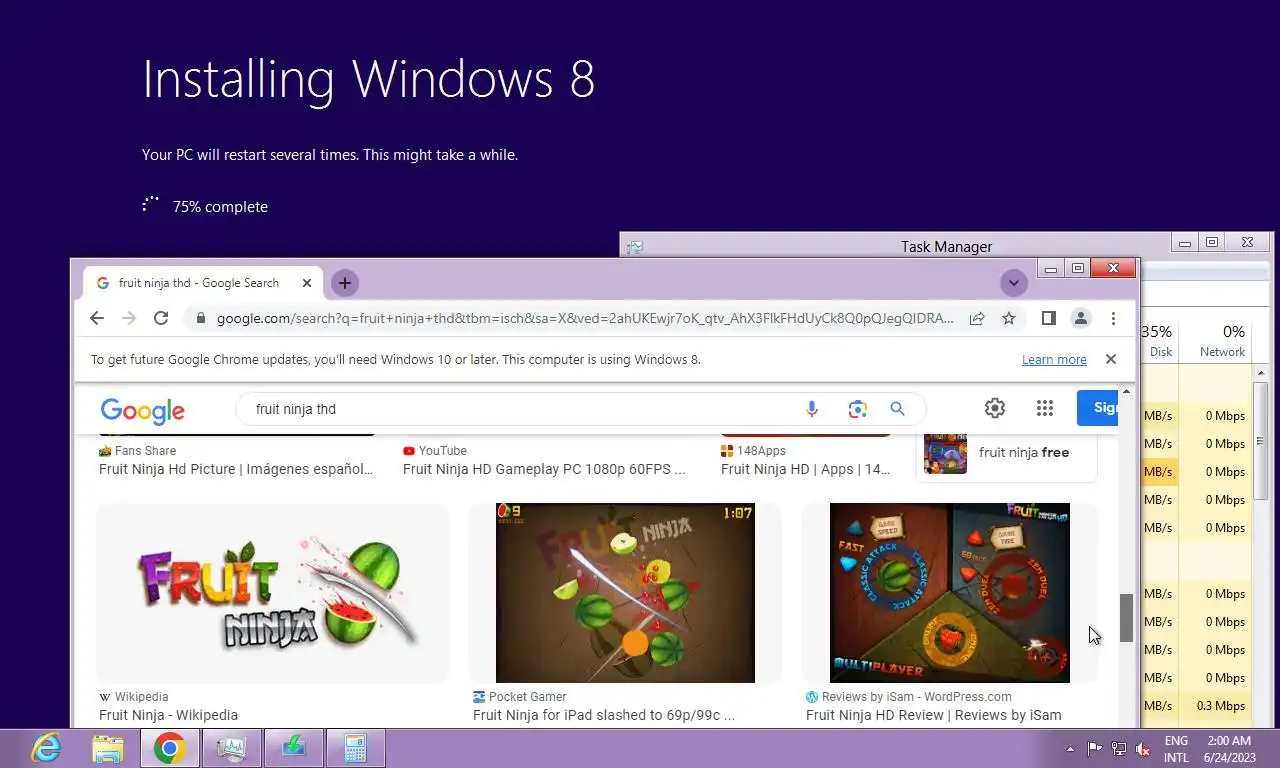Open Fruit Ninja - Wikipedia result link
1280x768 pixels.
[168, 715]
